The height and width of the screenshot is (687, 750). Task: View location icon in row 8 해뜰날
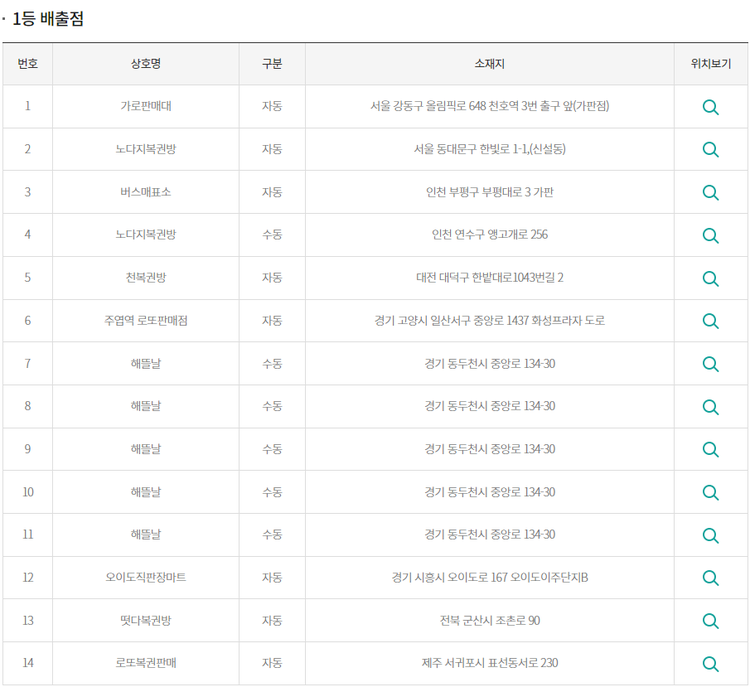[710, 407]
